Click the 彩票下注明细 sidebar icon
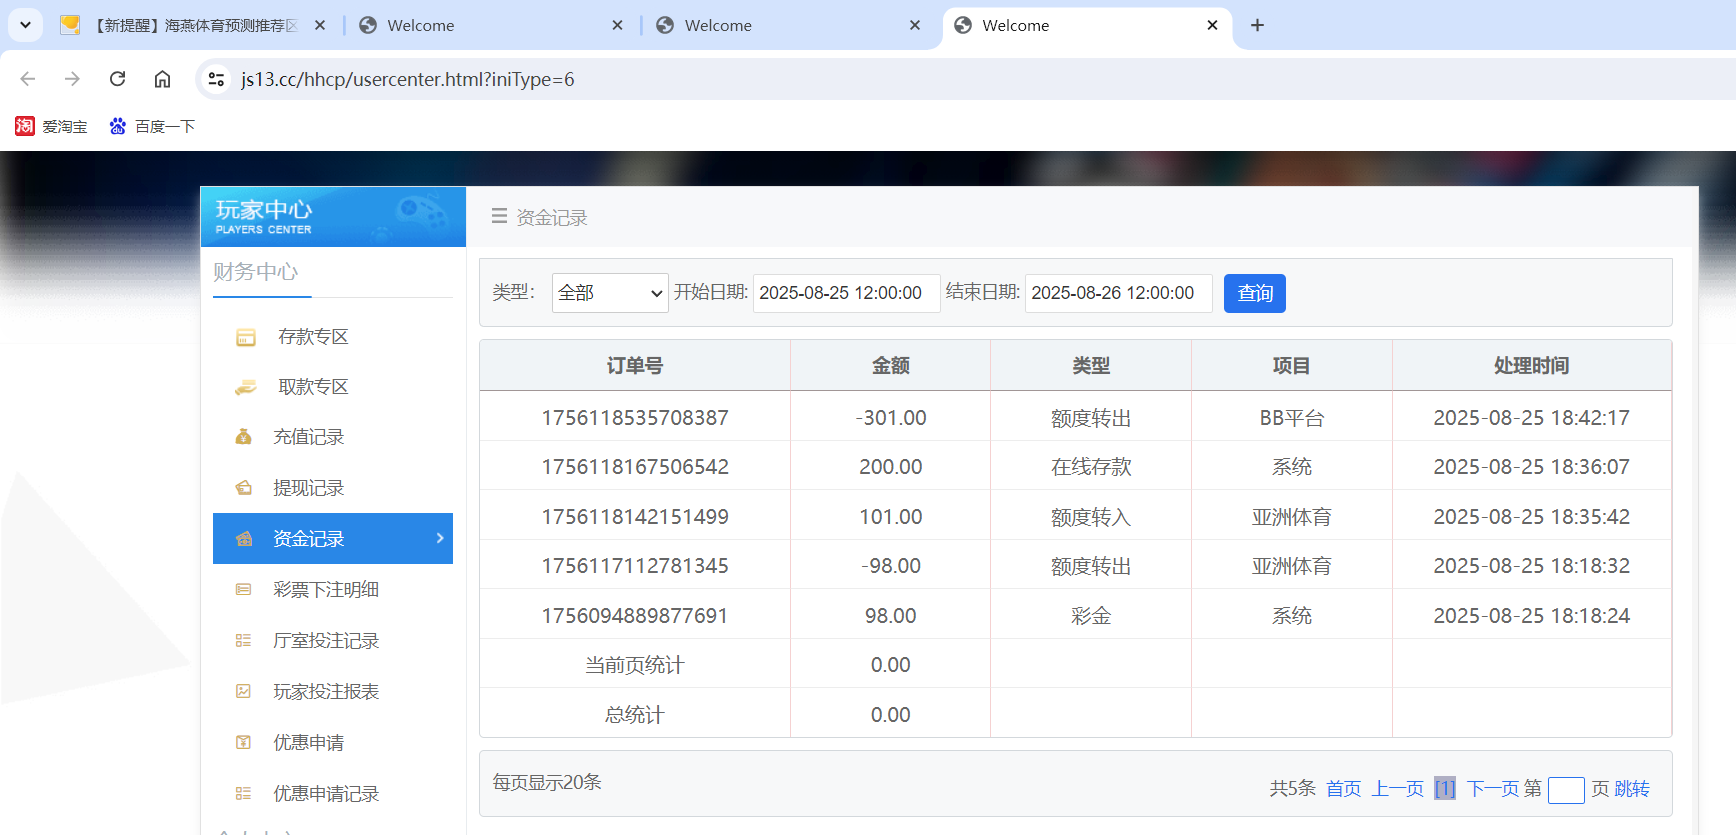The width and height of the screenshot is (1736, 835). (x=243, y=590)
